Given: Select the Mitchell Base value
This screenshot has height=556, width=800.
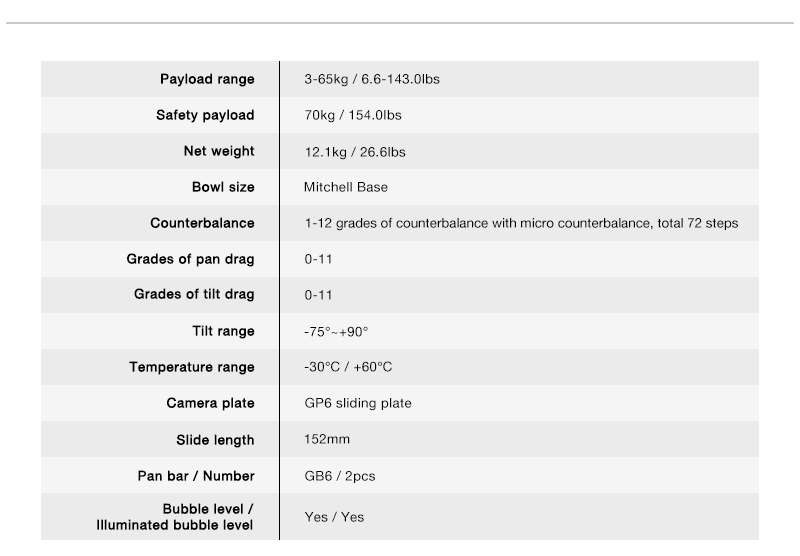Looking at the screenshot, I should pos(346,187).
